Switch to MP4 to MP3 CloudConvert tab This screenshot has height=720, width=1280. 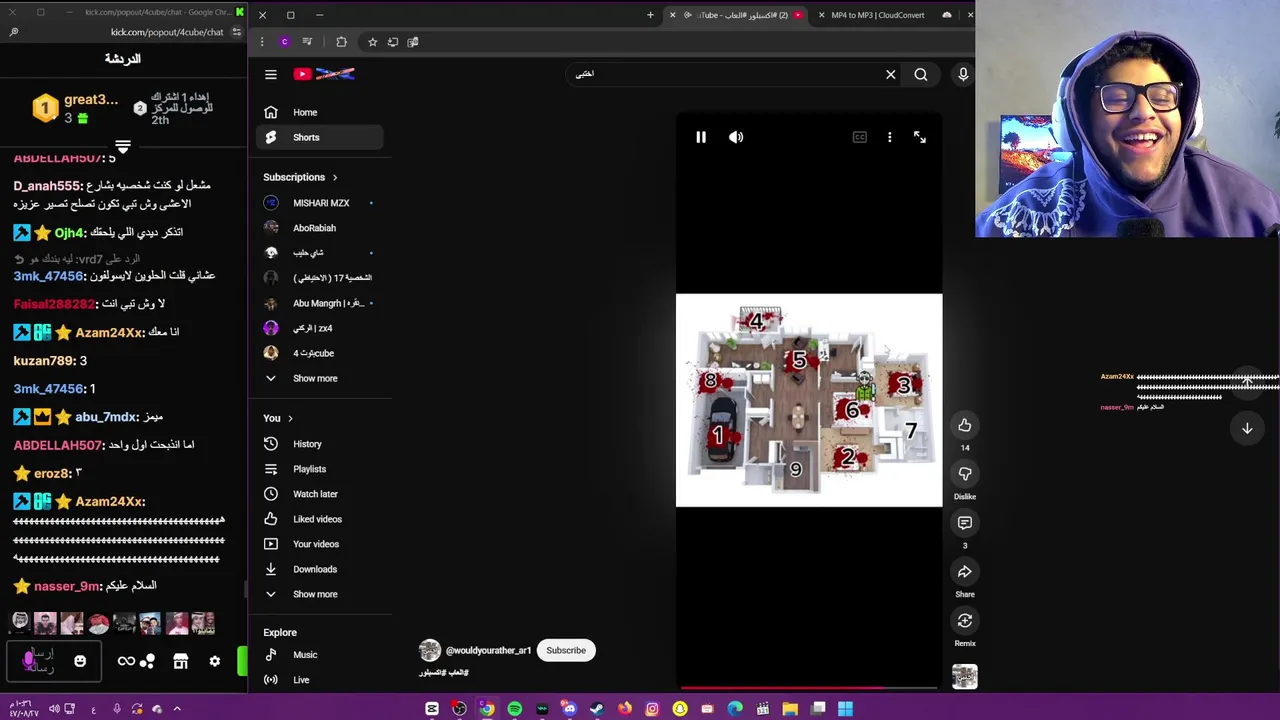coord(886,15)
